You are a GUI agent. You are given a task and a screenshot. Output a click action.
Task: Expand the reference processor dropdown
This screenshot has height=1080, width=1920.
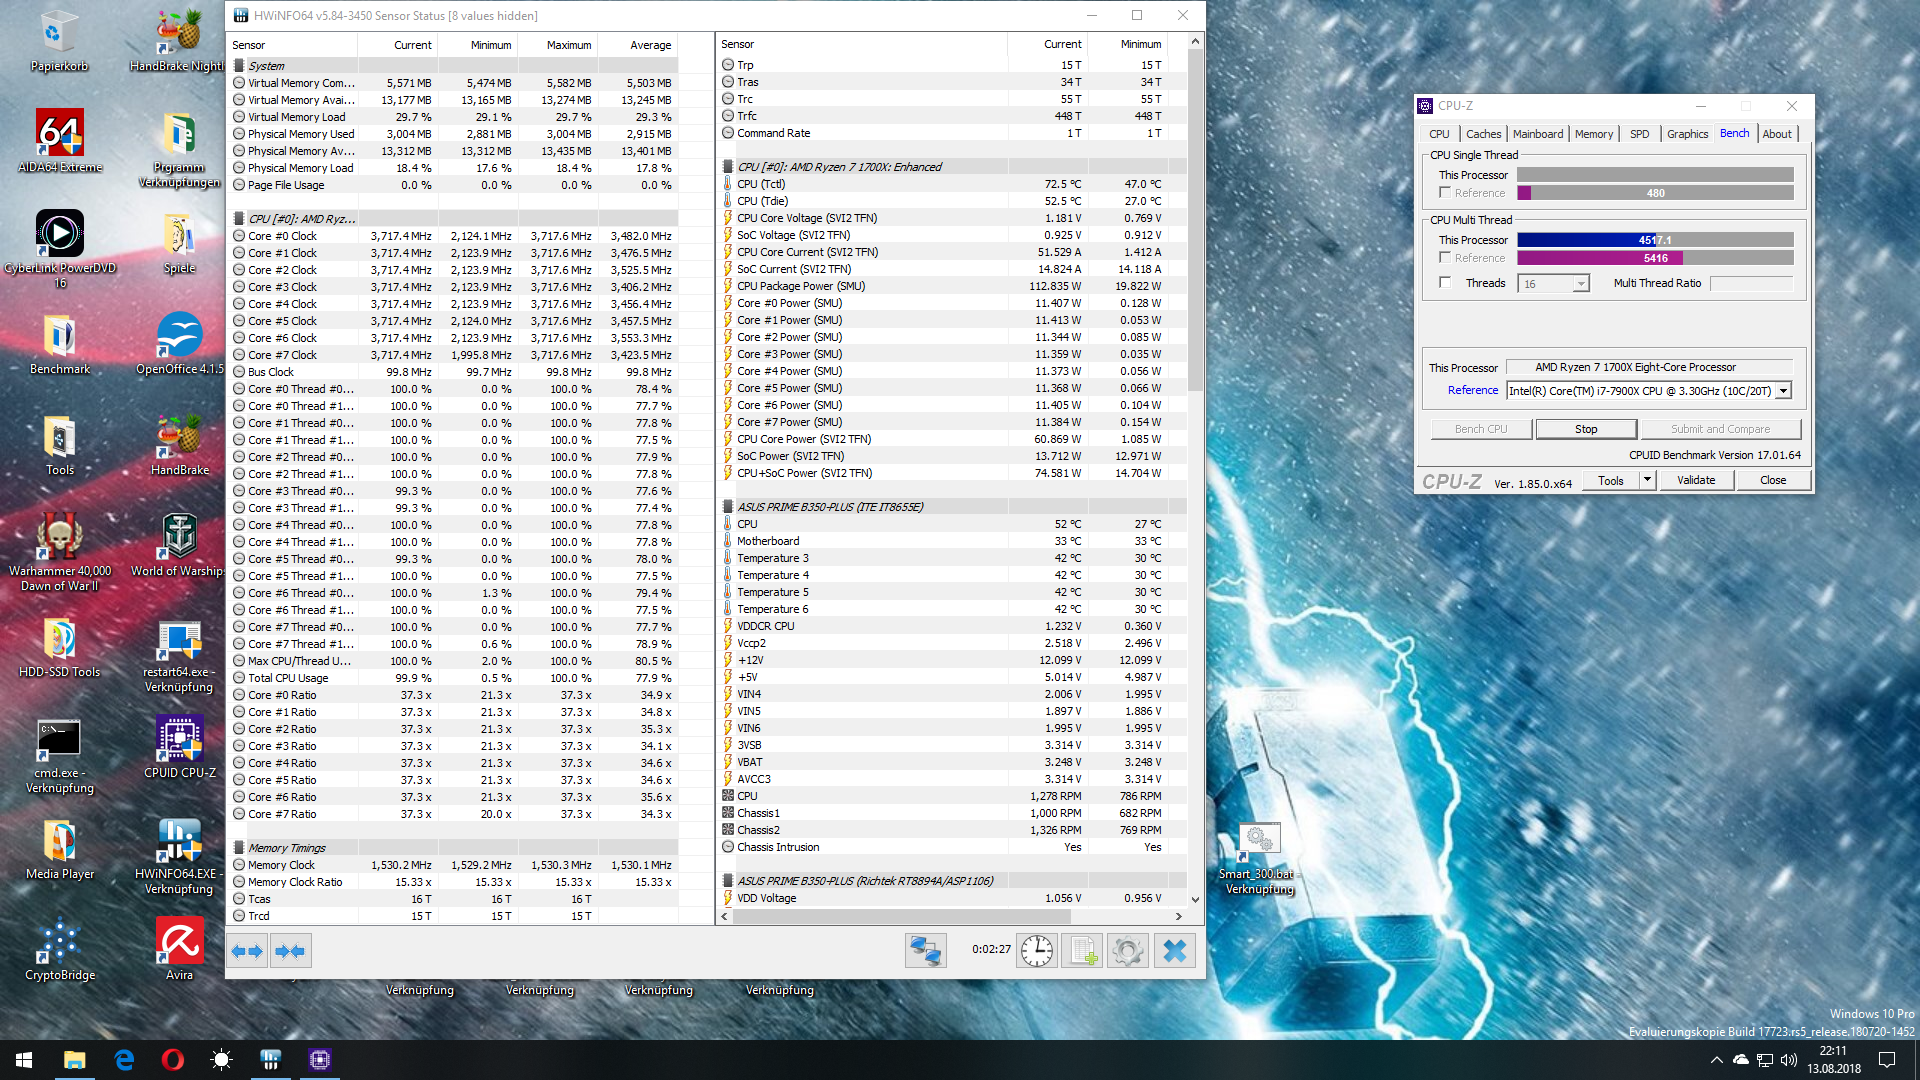(x=1783, y=391)
